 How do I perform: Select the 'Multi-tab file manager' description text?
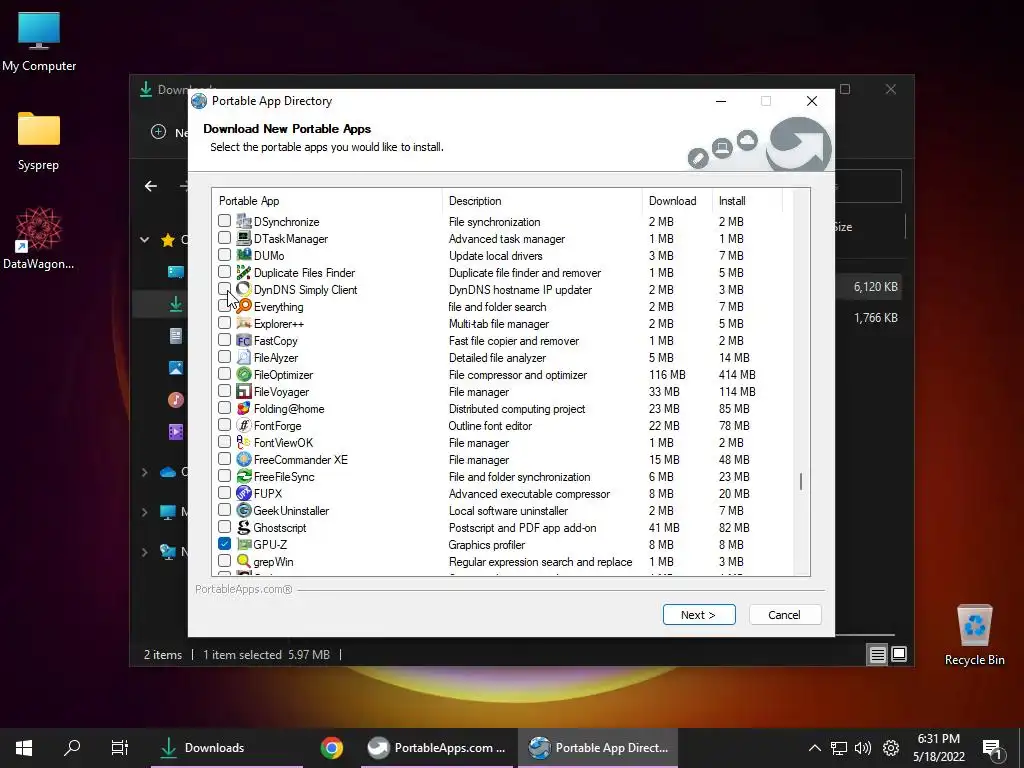[x=498, y=324]
